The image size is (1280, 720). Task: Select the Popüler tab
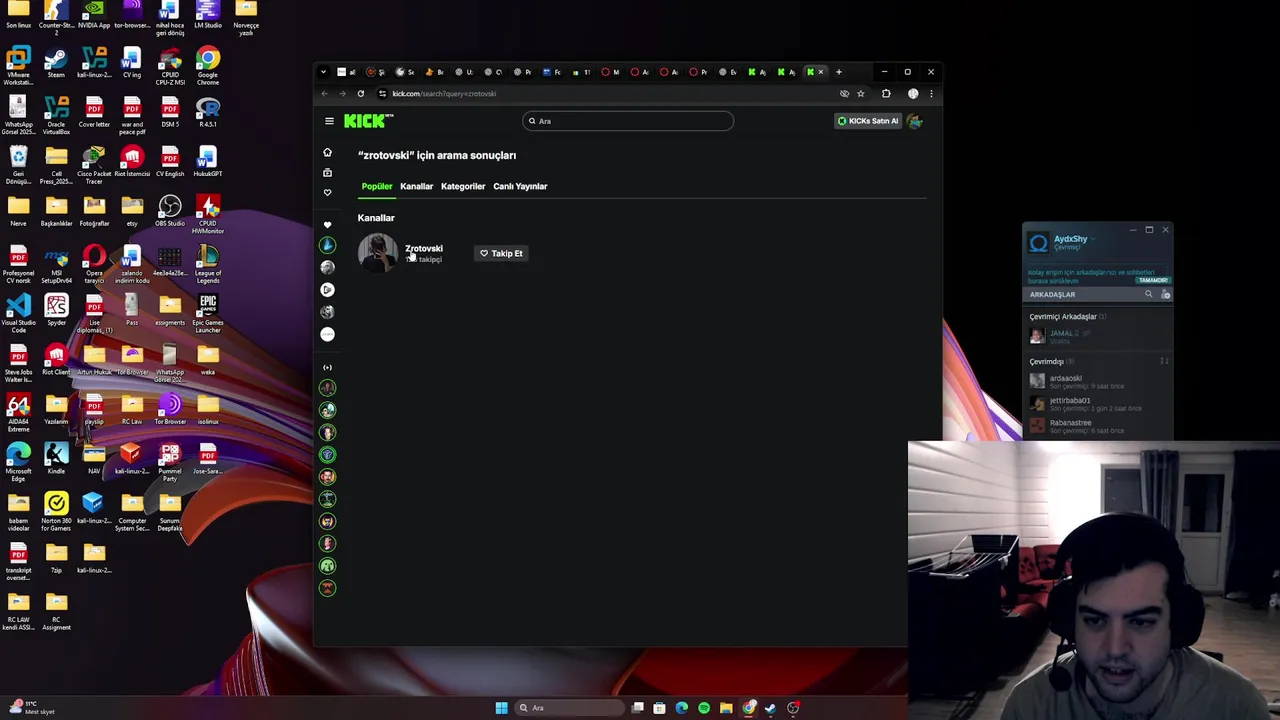click(377, 186)
